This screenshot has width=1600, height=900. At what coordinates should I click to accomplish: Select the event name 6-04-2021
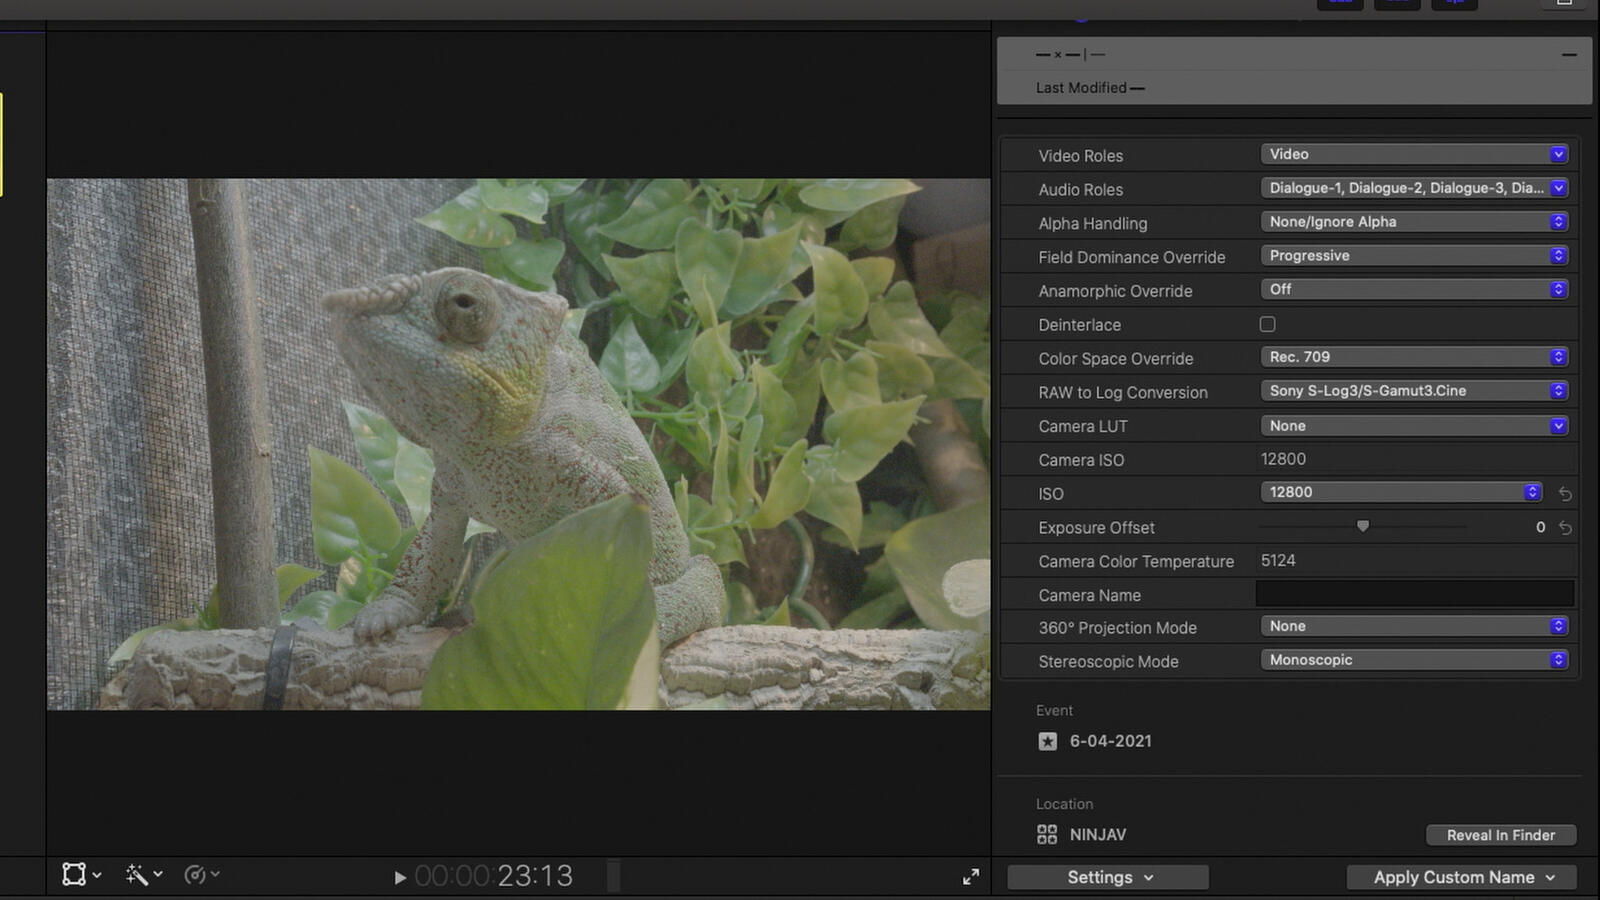point(1110,741)
